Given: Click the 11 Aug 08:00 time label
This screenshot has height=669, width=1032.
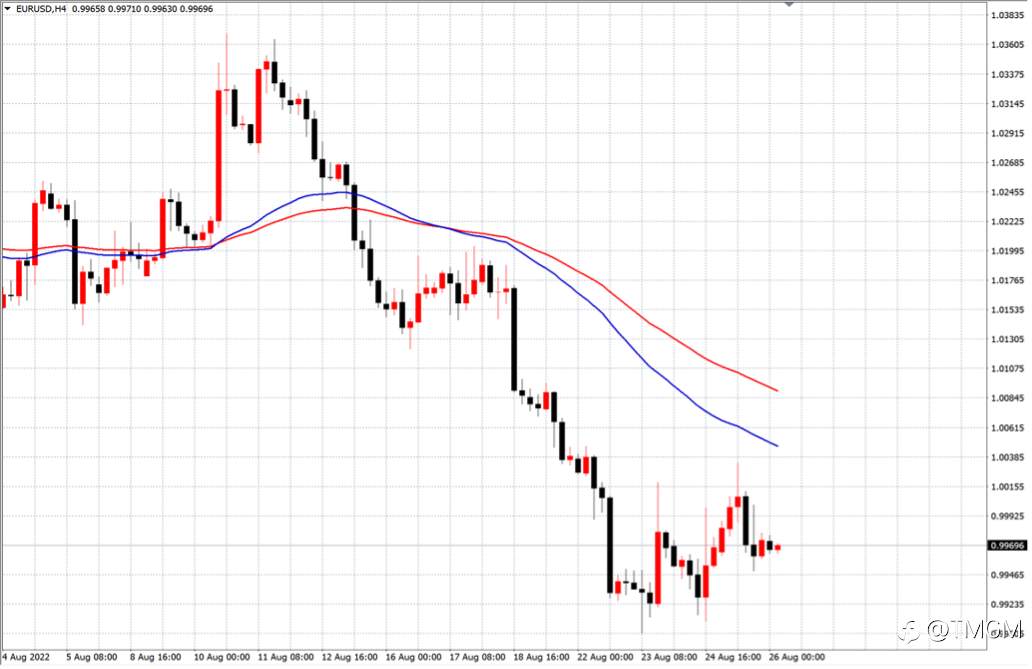Looking at the screenshot, I should coord(286,657).
